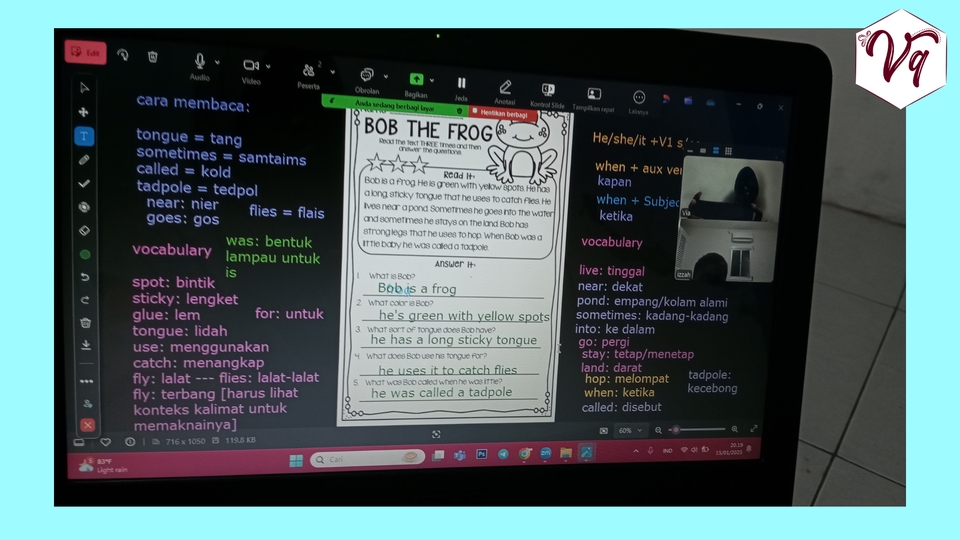960x540 pixels.
Task: Open File Explorer folder in taskbar
Action: 566,453
